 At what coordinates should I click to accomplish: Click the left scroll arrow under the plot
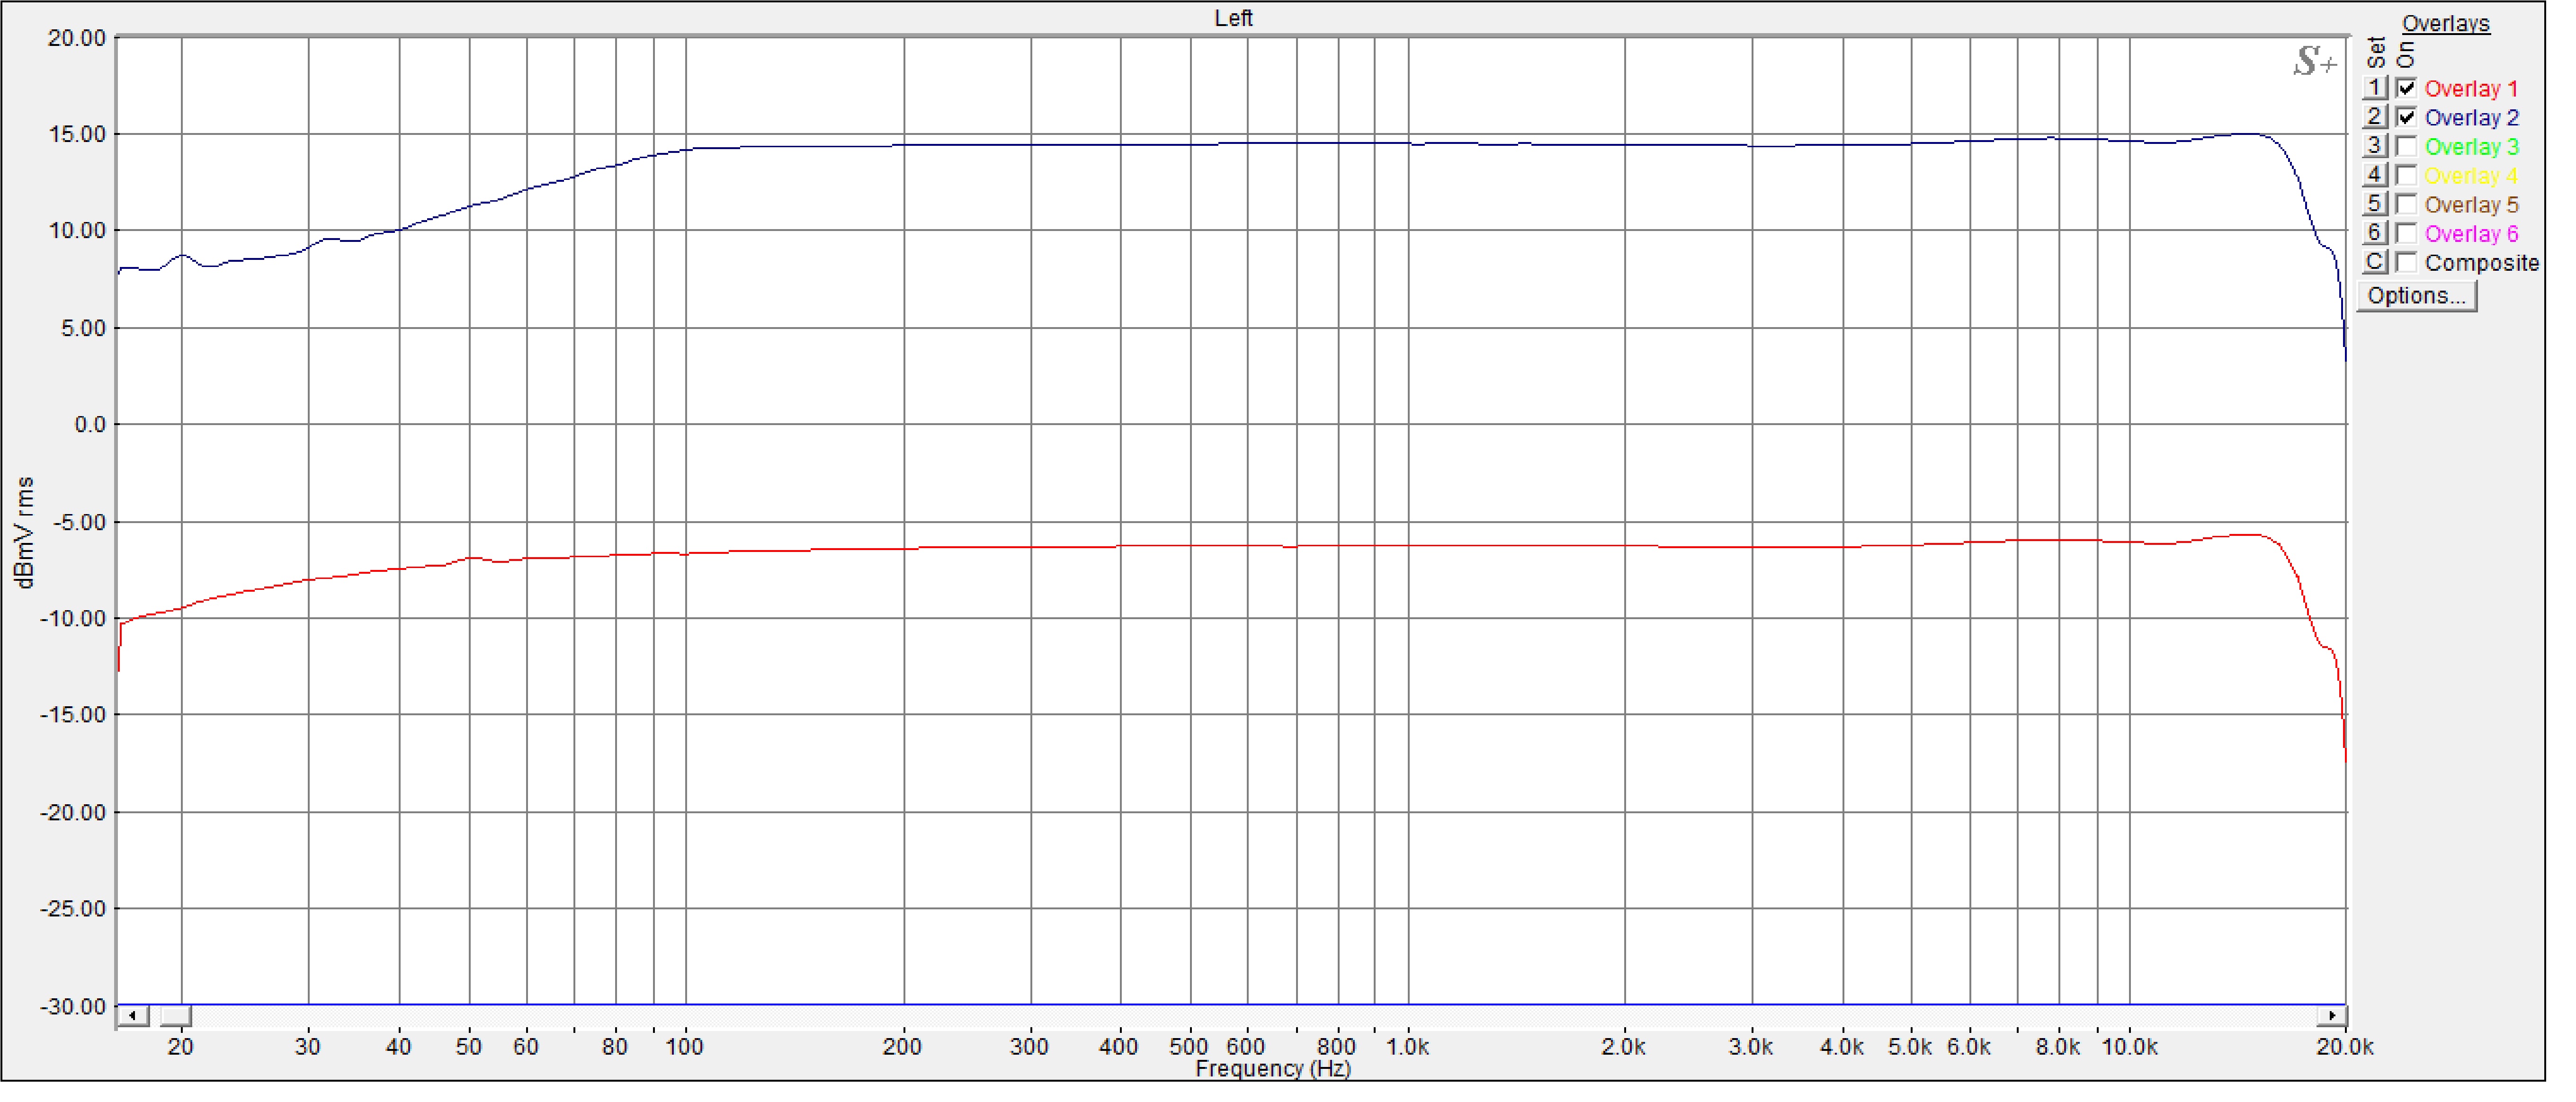tap(133, 1016)
